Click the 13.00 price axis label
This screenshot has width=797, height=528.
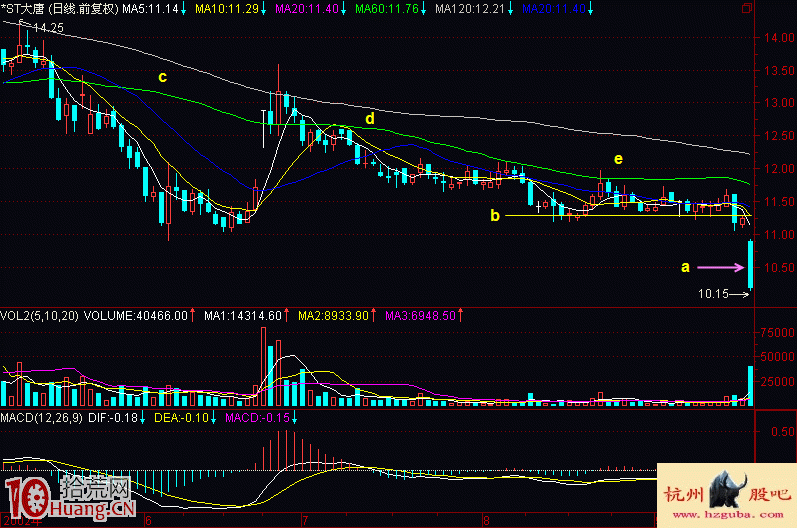tap(779, 103)
